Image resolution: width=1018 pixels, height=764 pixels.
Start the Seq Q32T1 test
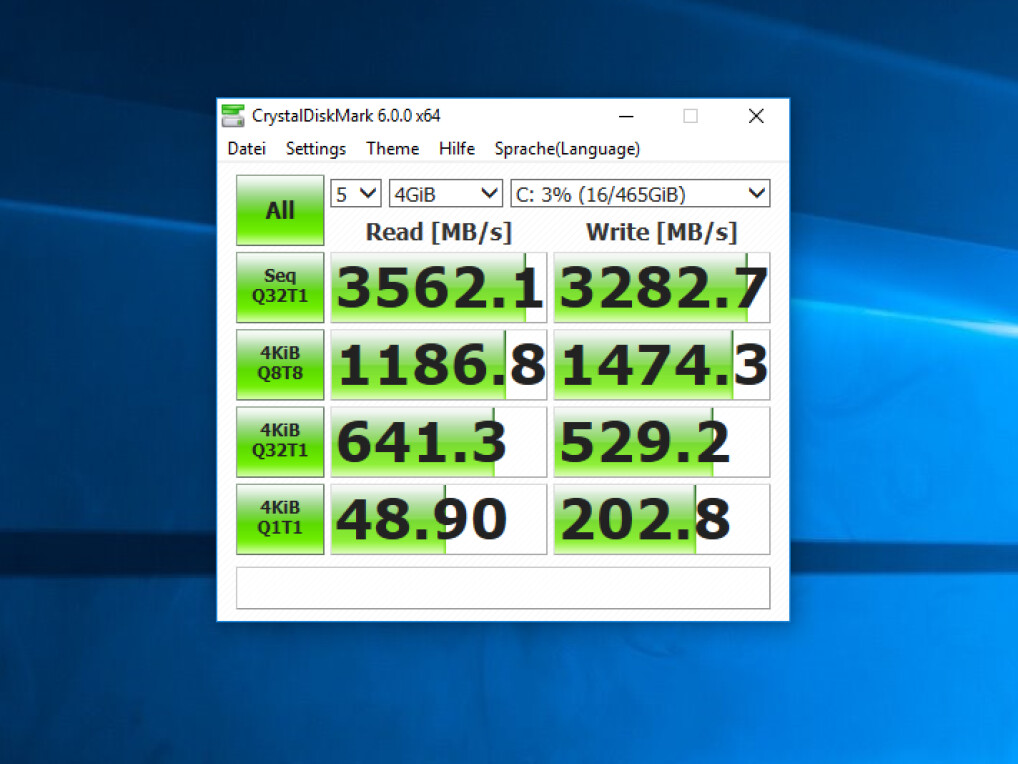(280, 287)
